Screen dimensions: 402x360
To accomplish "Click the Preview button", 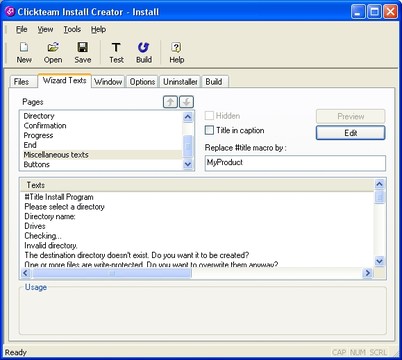I will (x=350, y=116).
